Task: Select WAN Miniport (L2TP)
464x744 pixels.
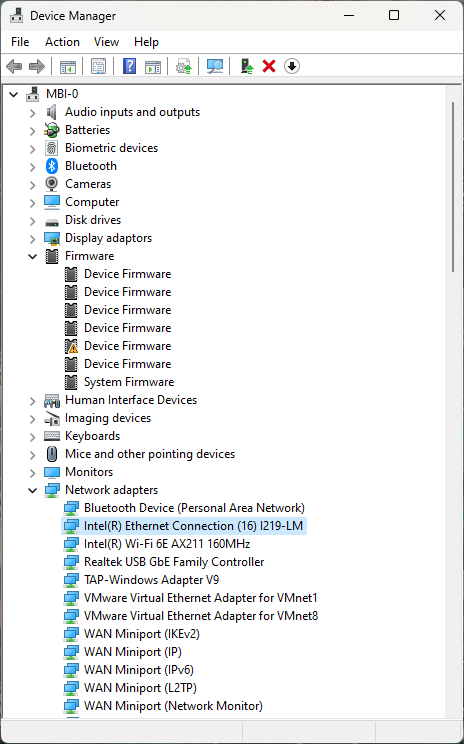Action: pyautogui.click(x=140, y=688)
